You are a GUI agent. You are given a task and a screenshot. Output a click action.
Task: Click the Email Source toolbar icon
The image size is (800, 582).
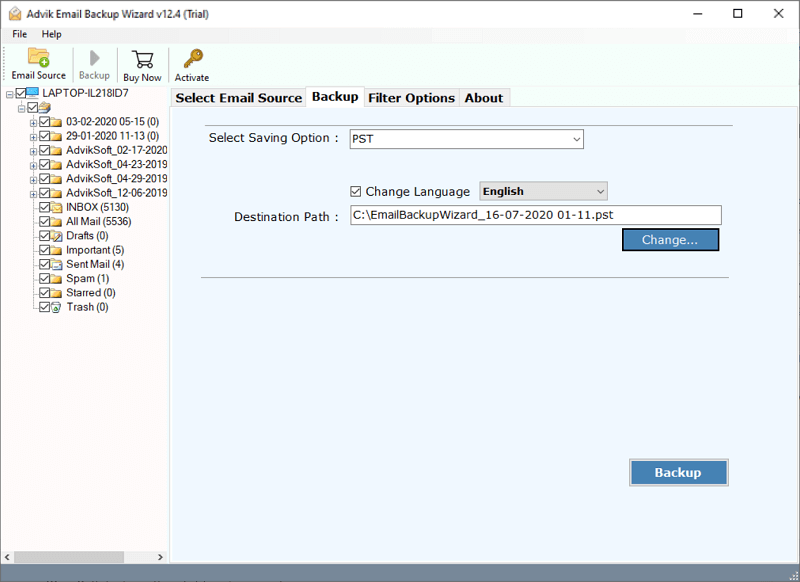tap(38, 58)
